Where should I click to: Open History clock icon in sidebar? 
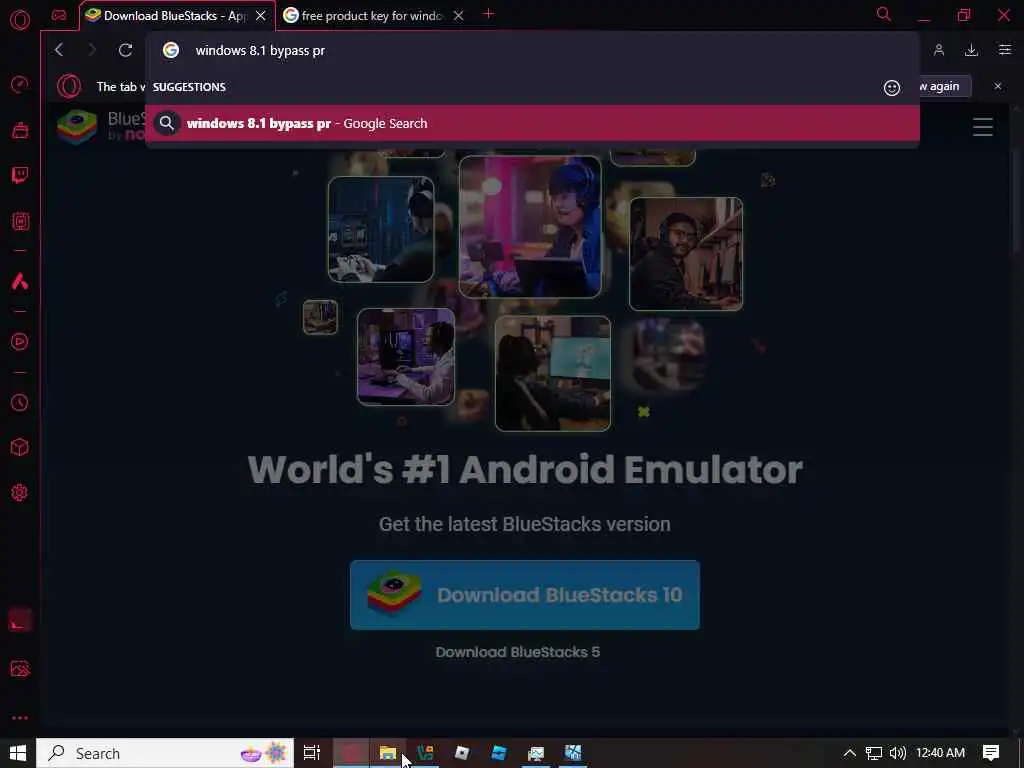[x=20, y=402]
